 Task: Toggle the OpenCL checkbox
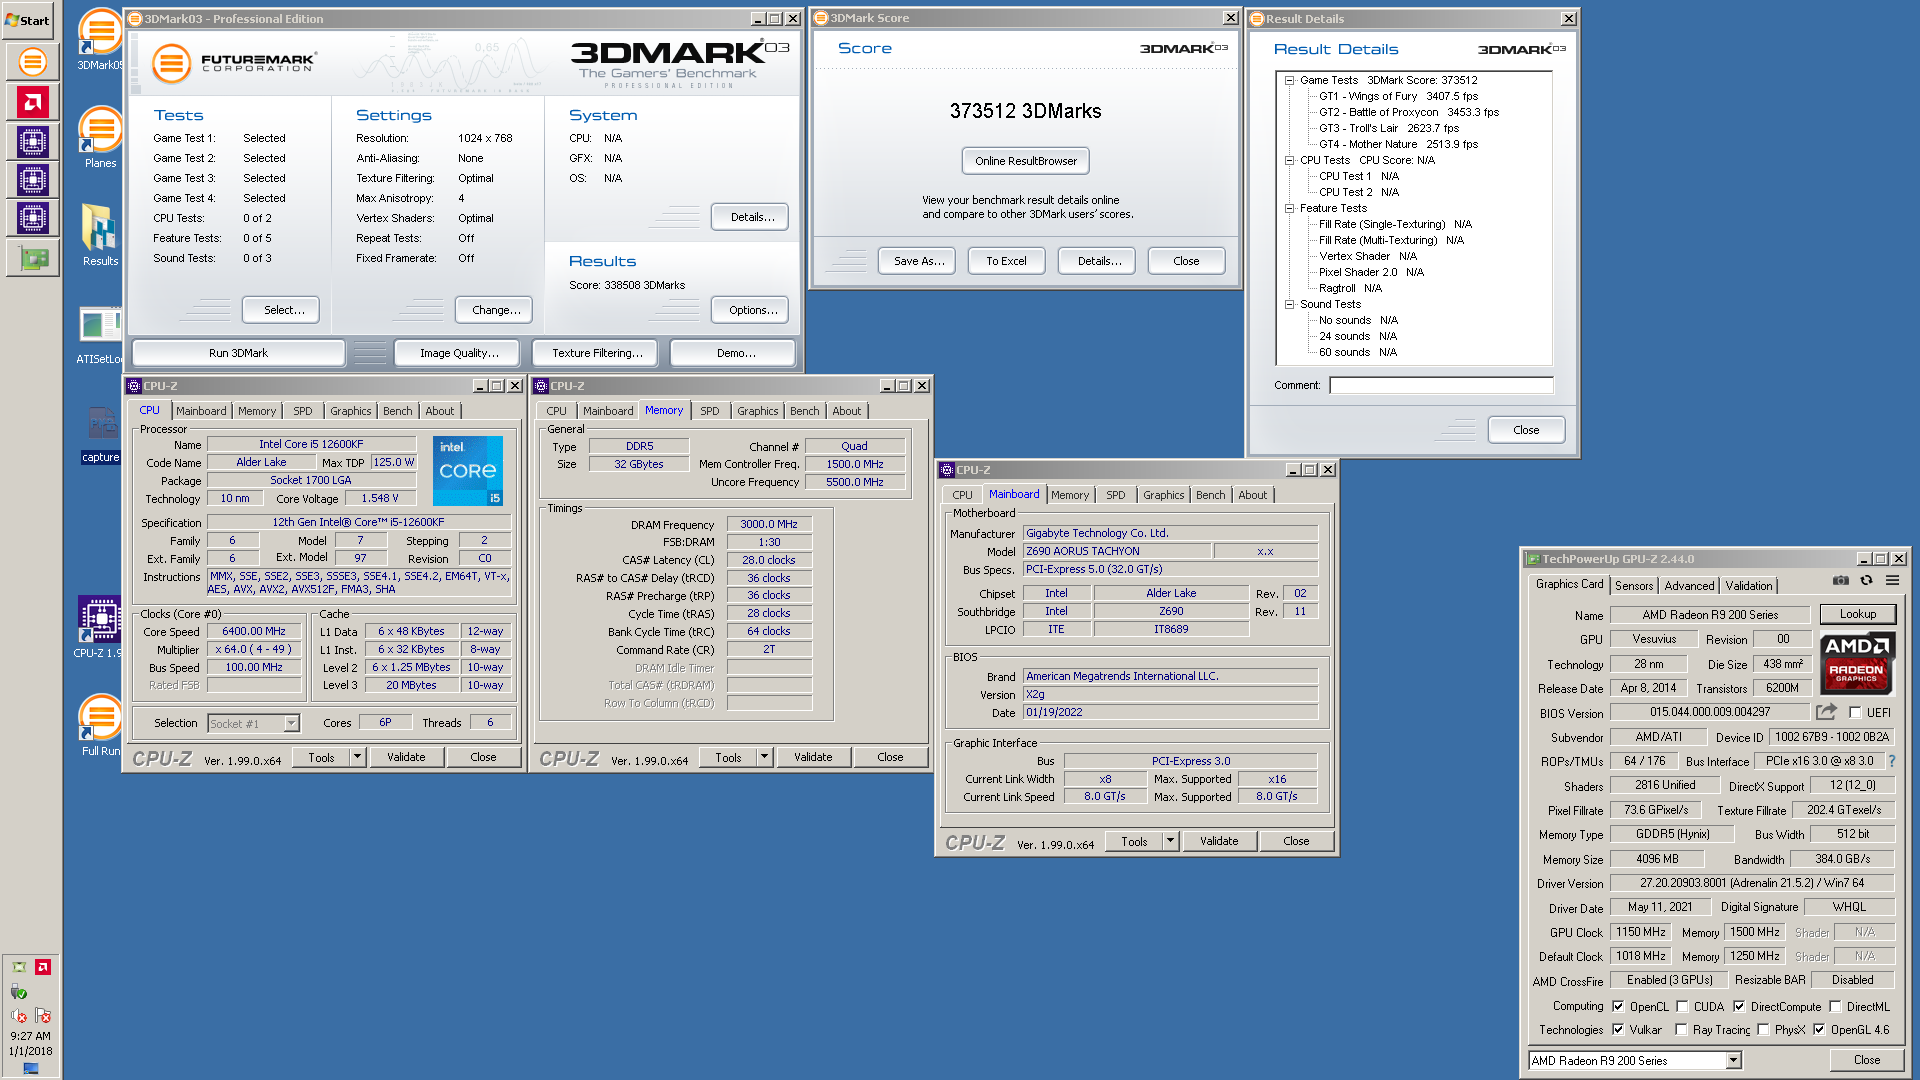point(1618,1007)
